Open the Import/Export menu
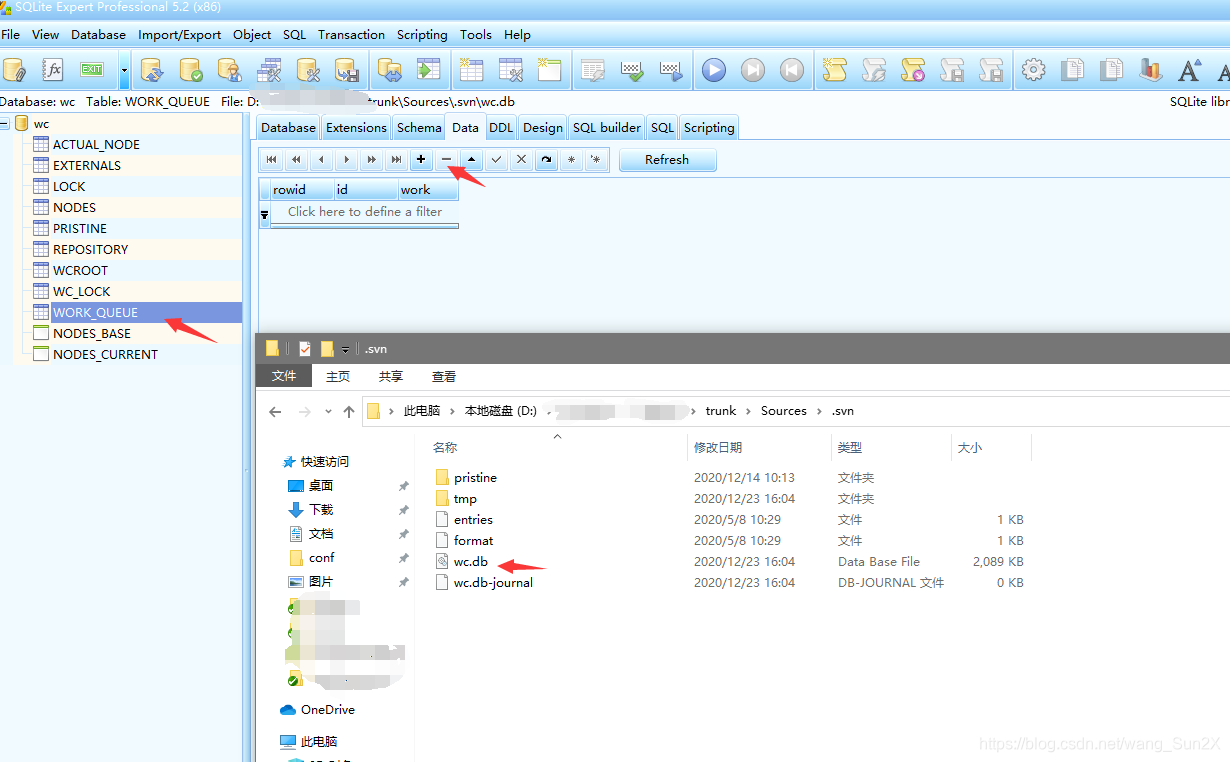 pyautogui.click(x=180, y=34)
